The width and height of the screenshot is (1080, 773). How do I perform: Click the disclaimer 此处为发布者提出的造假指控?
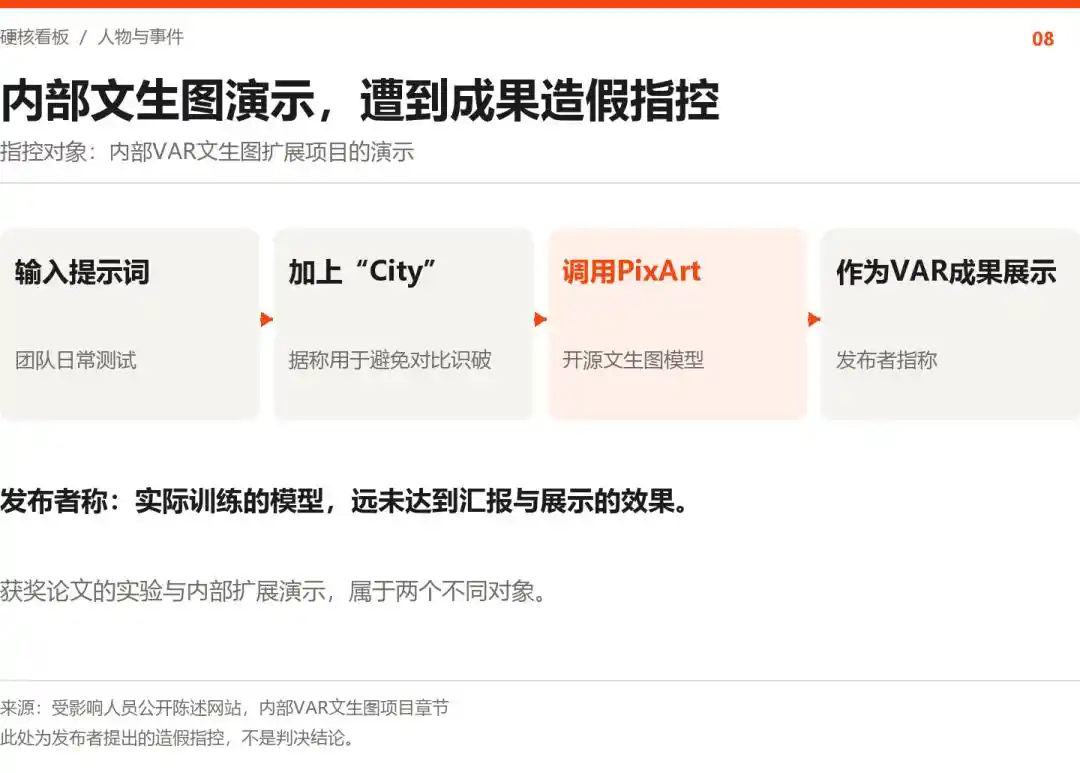pyautogui.click(x=112, y=738)
